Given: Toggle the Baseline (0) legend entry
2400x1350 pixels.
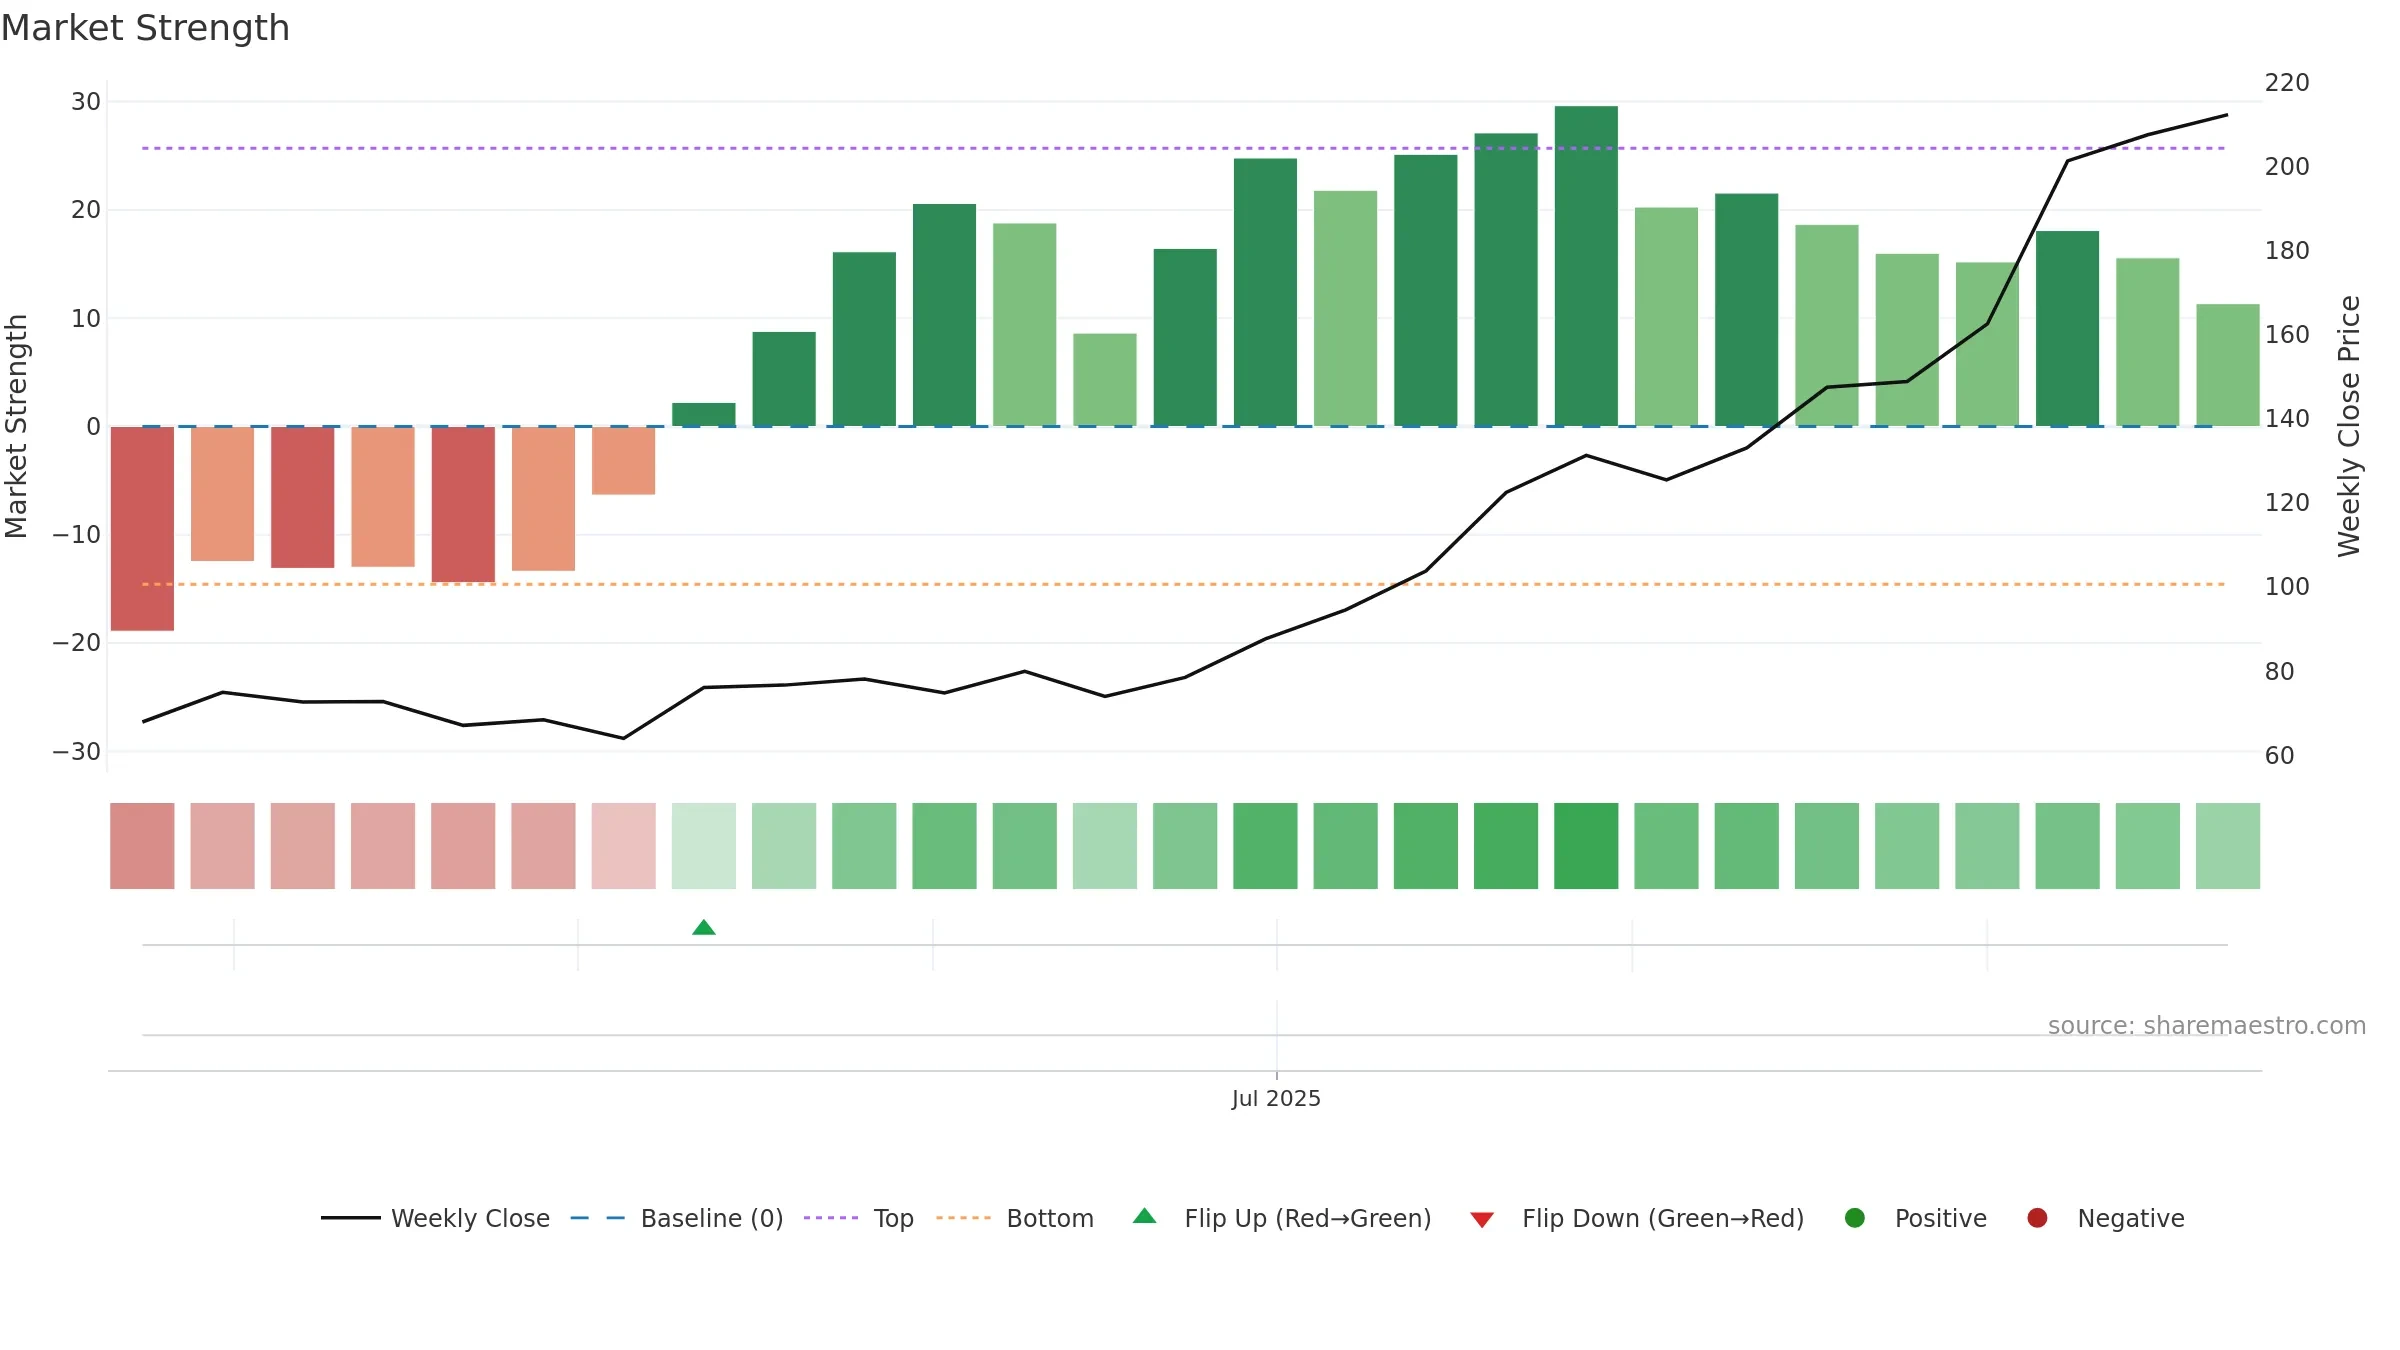Looking at the screenshot, I should [677, 1218].
